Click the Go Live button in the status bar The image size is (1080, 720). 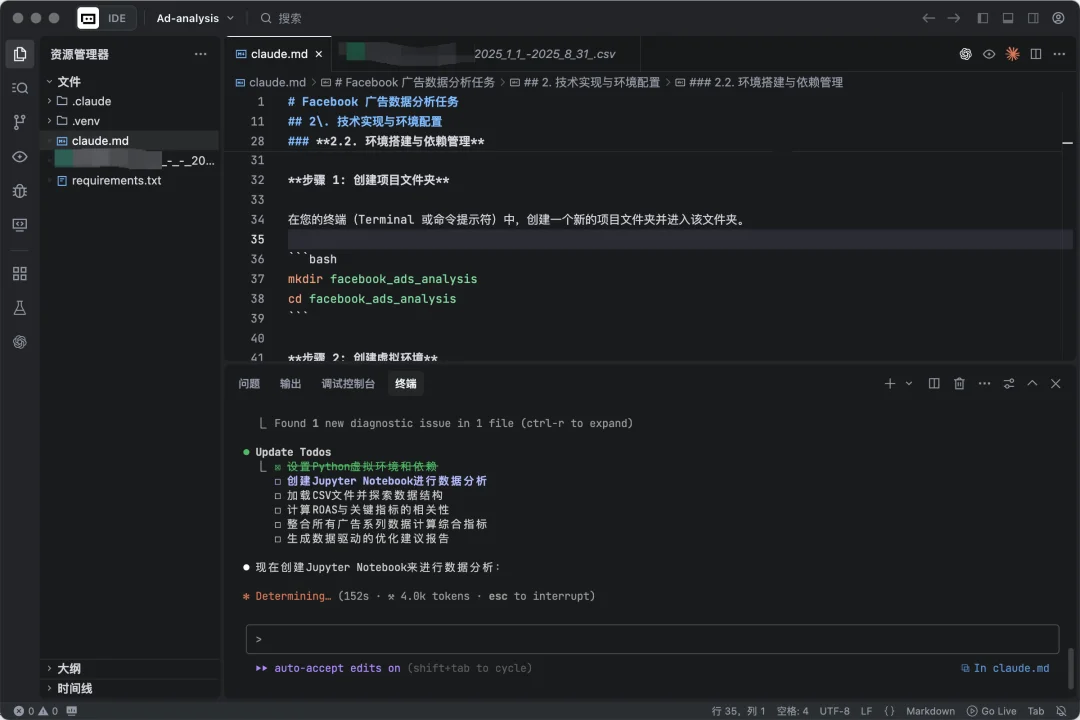coord(994,711)
